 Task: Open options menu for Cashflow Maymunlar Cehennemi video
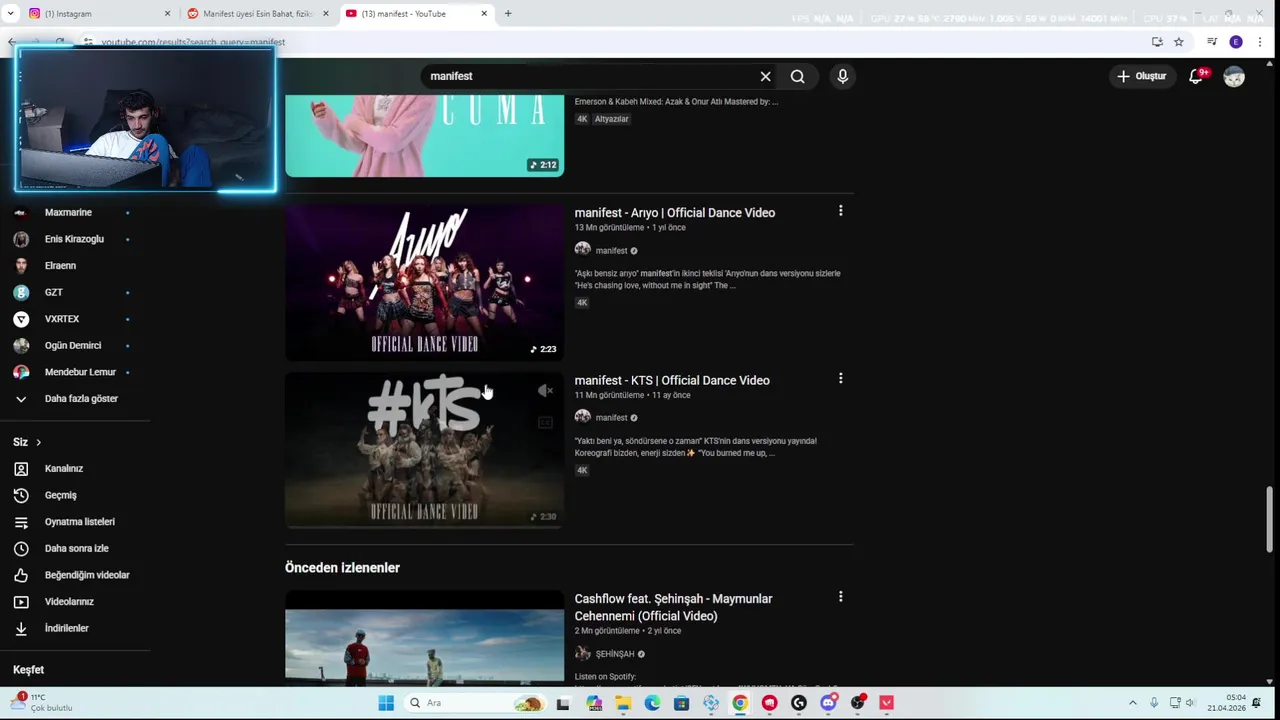840,597
